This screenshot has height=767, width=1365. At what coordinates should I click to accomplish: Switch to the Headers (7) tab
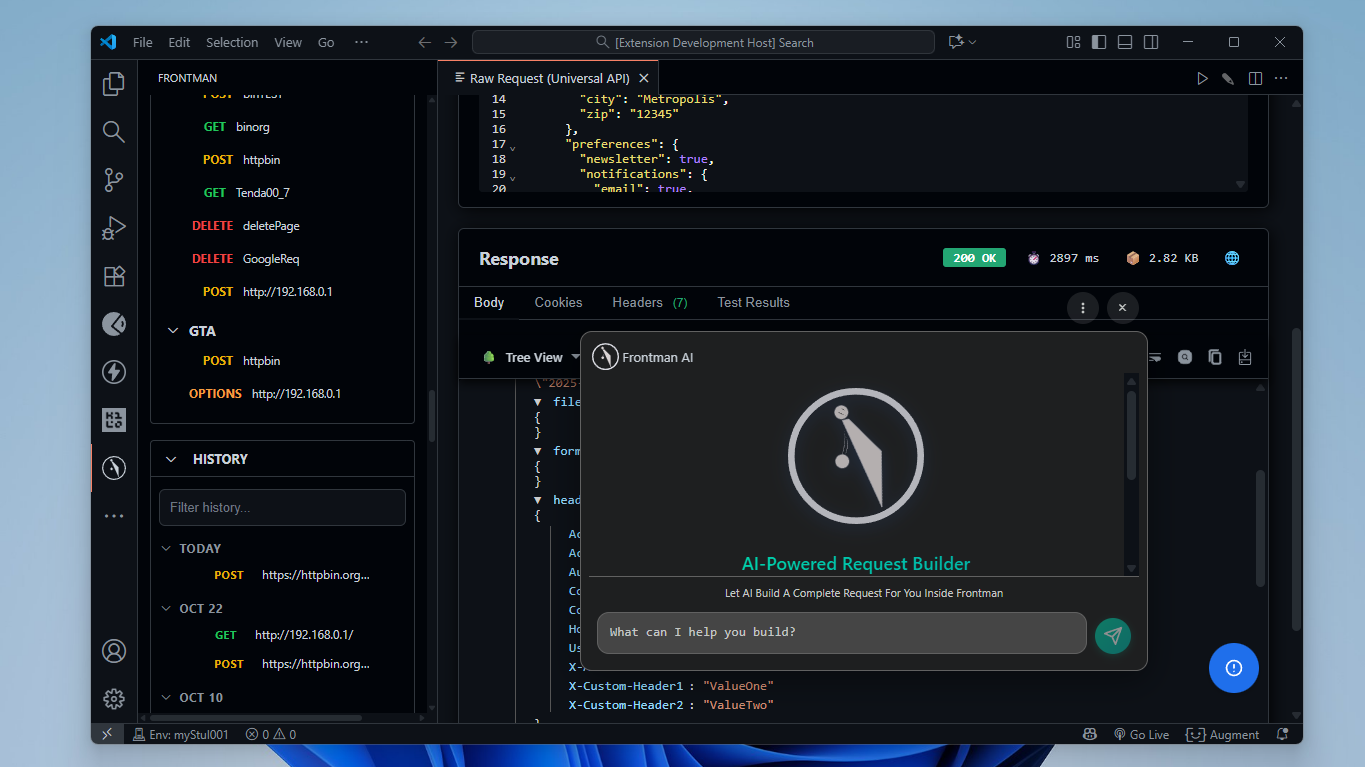point(650,302)
